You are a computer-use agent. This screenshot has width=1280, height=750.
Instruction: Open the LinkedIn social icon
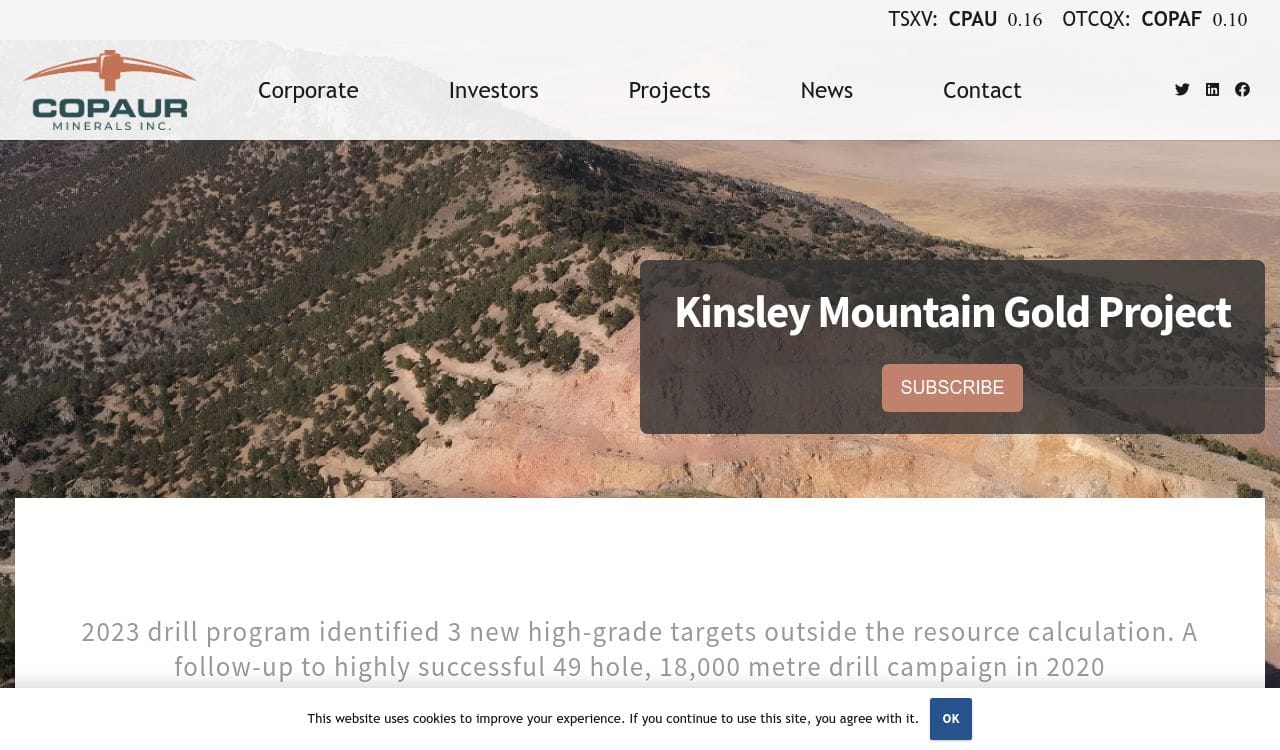1212,89
